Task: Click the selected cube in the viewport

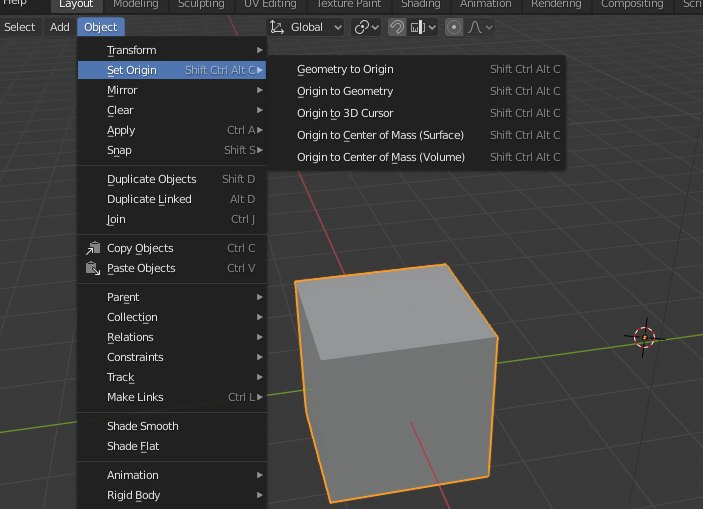Action: pos(396,383)
